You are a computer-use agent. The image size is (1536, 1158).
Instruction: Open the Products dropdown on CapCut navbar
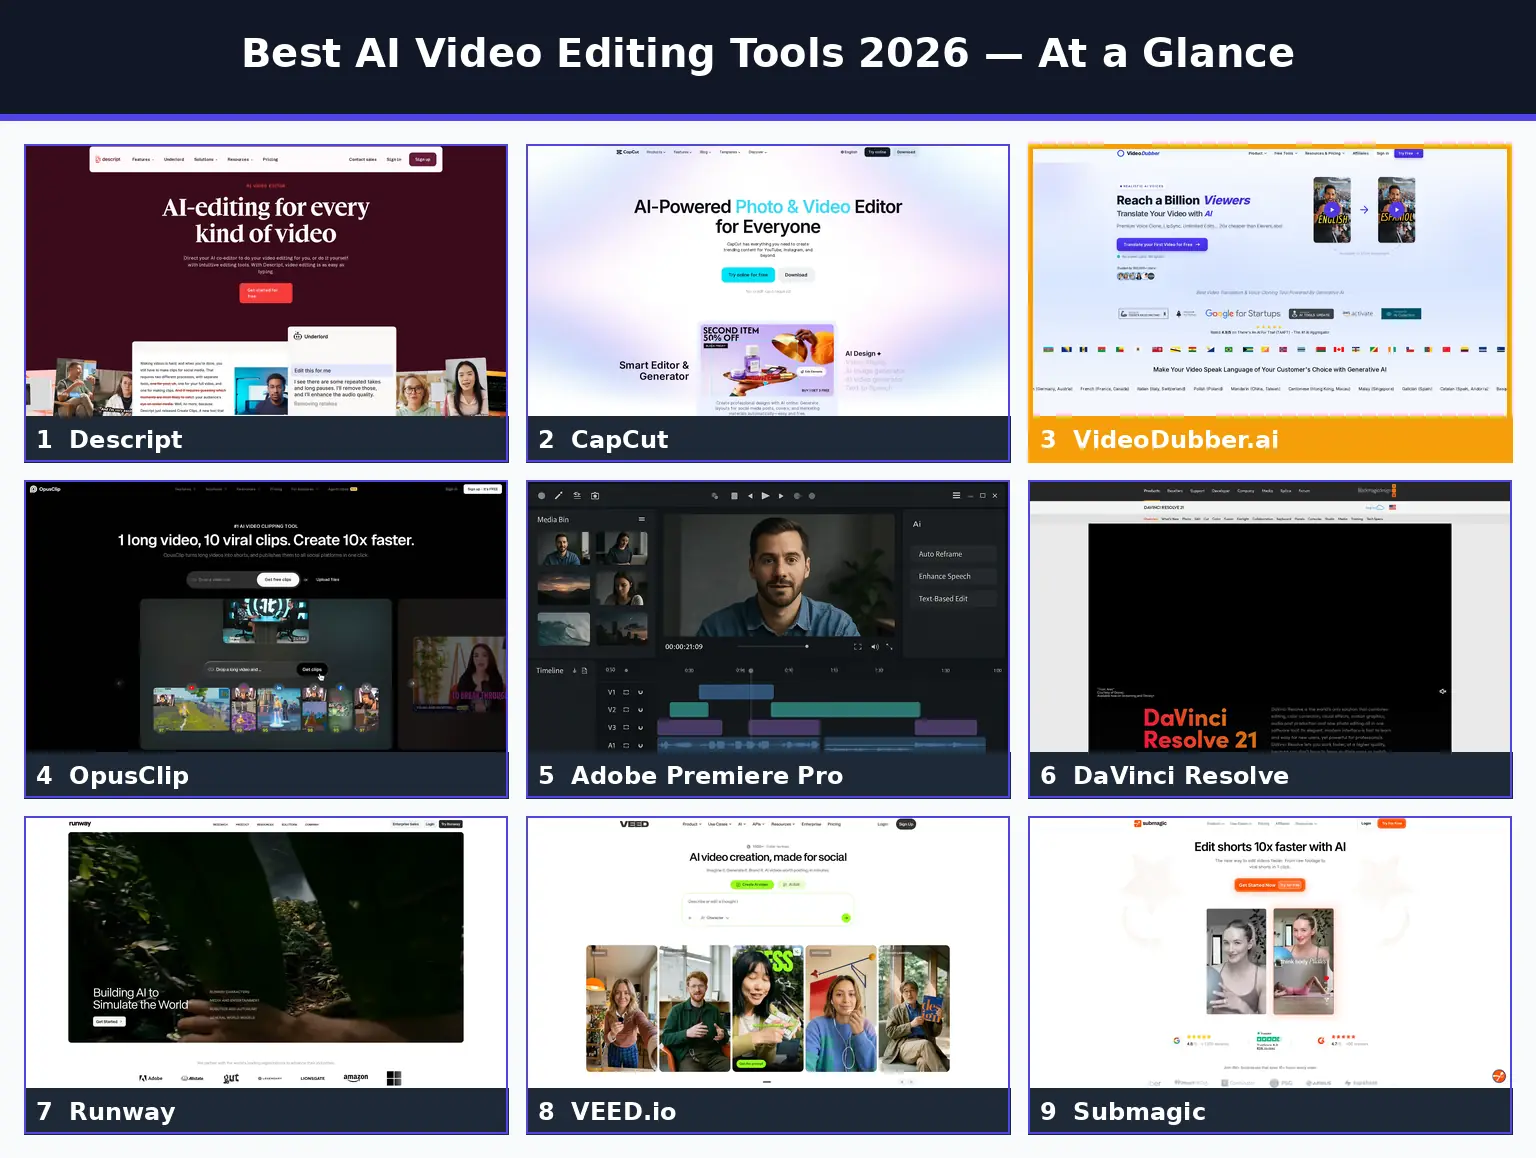tap(656, 152)
